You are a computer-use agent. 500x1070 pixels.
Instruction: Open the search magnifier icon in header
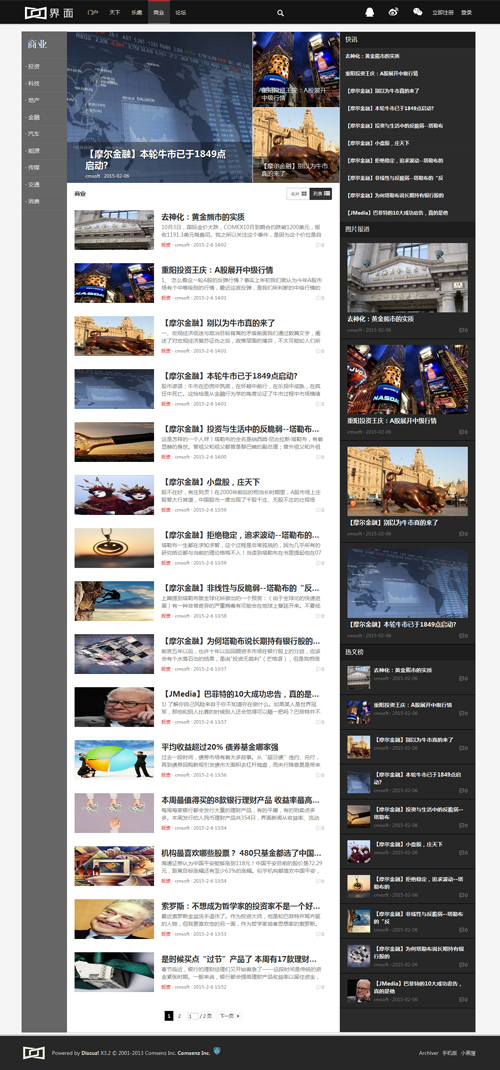coord(280,12)
